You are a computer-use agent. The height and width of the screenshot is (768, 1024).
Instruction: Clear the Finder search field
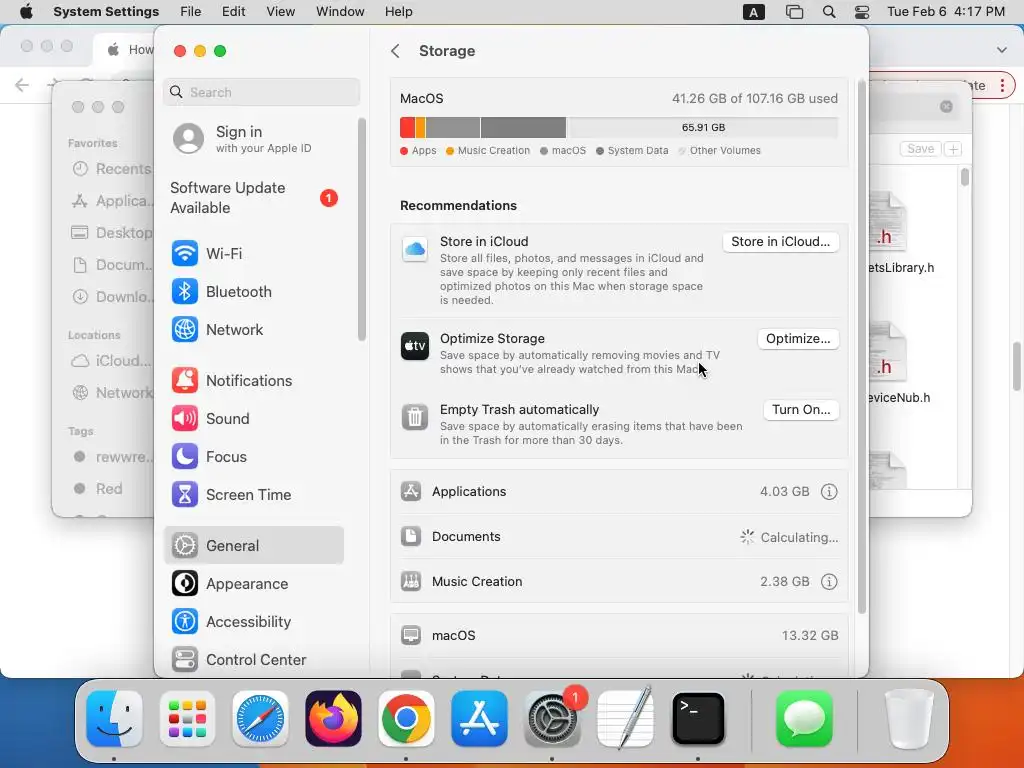pos(946,106)
